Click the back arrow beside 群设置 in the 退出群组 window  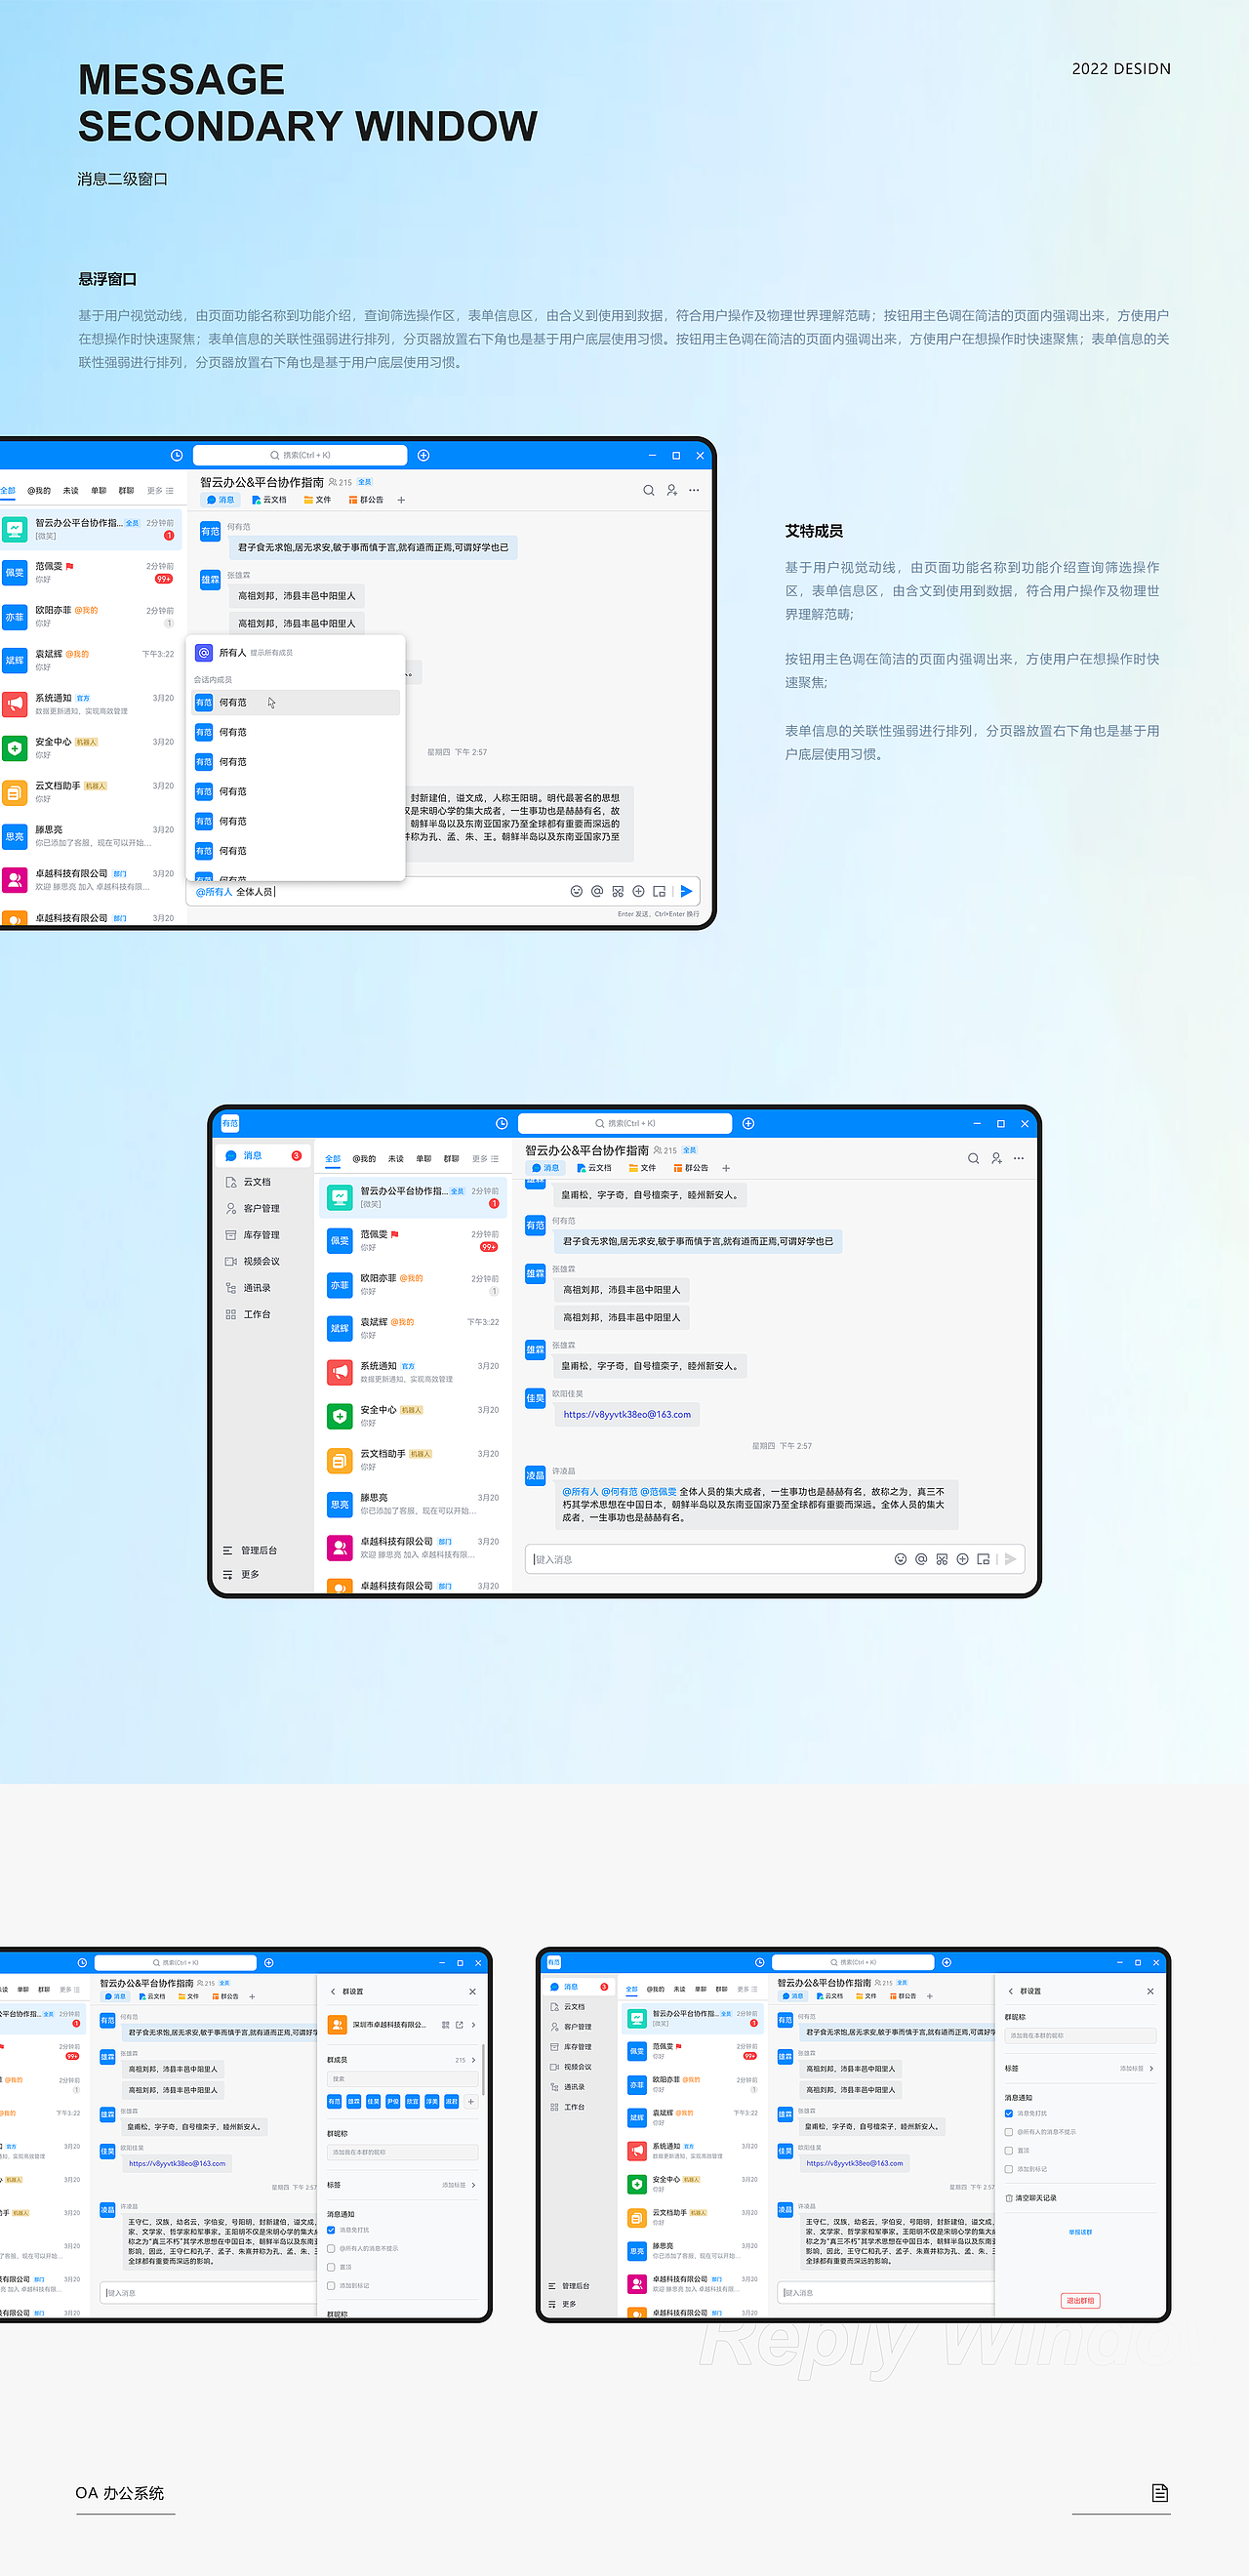pos(1011,1991)
